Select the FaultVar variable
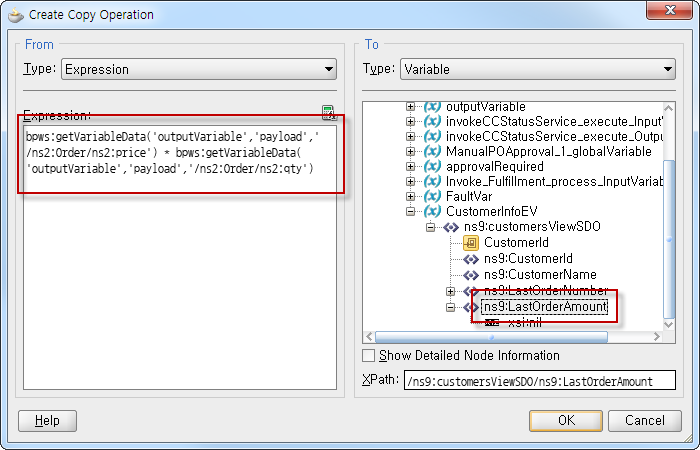Viewport: 700px width, 450px height. click(x=469, y=196)
